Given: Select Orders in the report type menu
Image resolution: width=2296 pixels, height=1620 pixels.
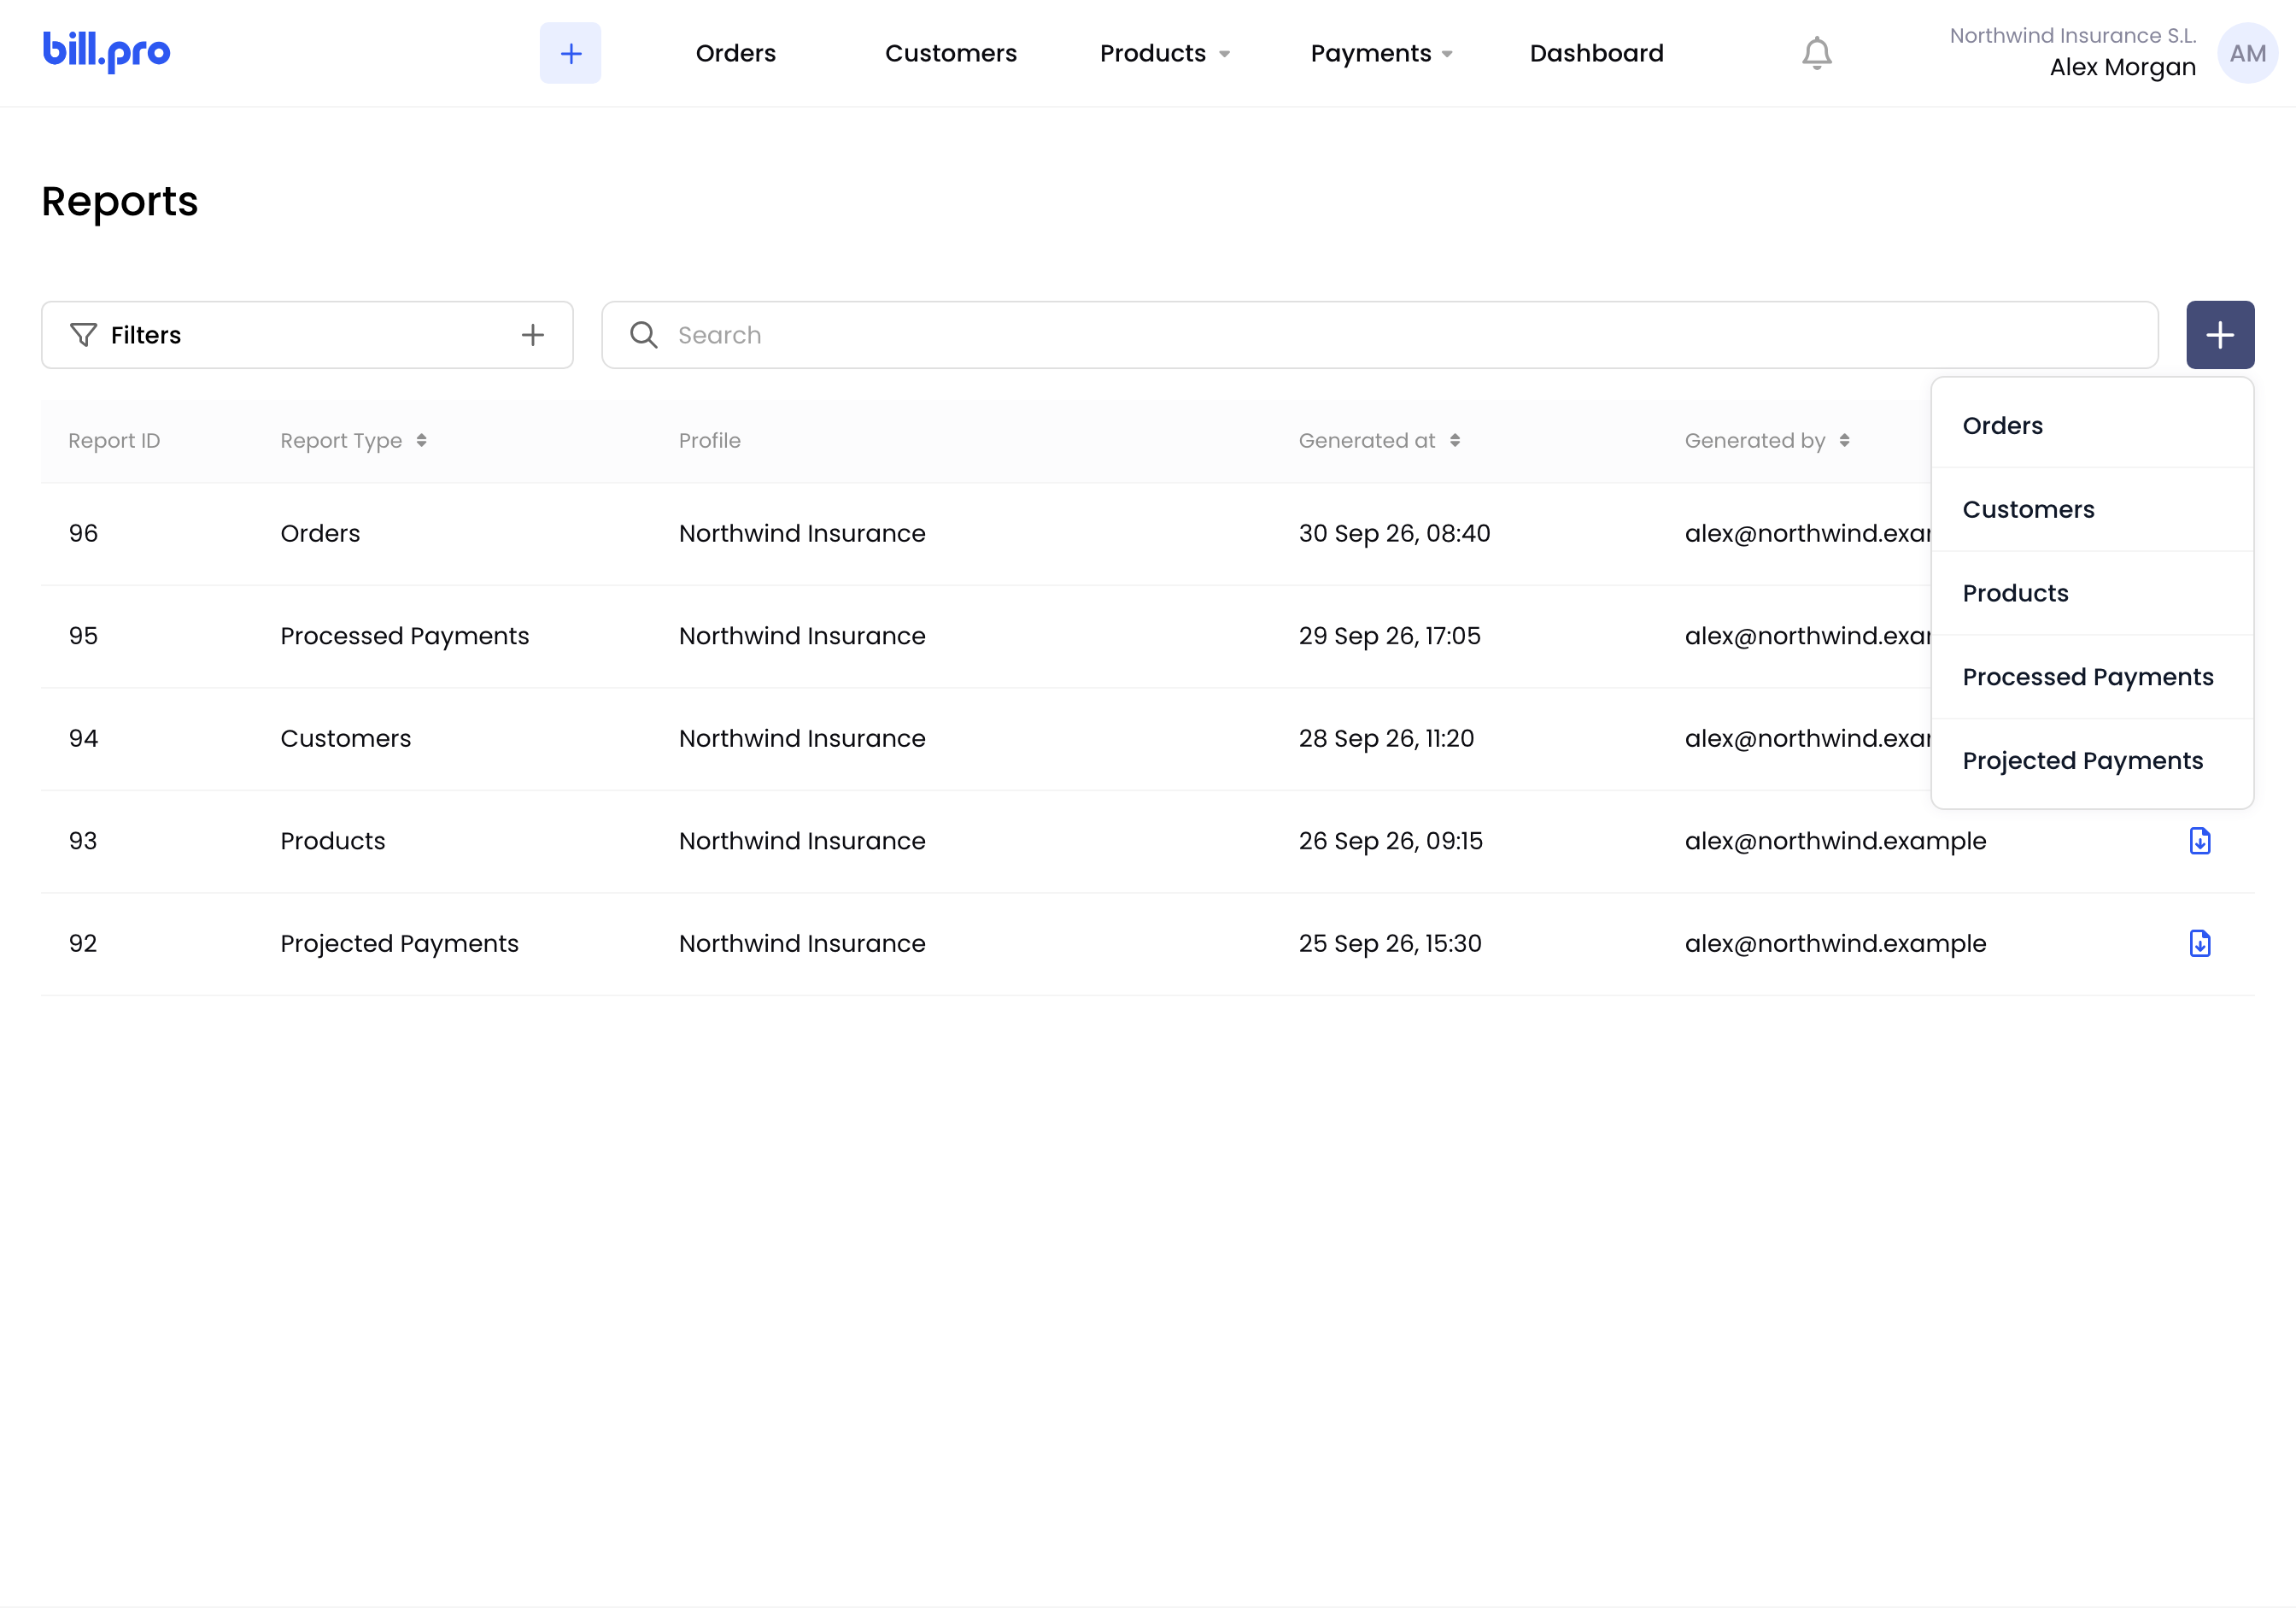Looking at the screenshot, I should pyautogui.click(x=2092, y=426).
